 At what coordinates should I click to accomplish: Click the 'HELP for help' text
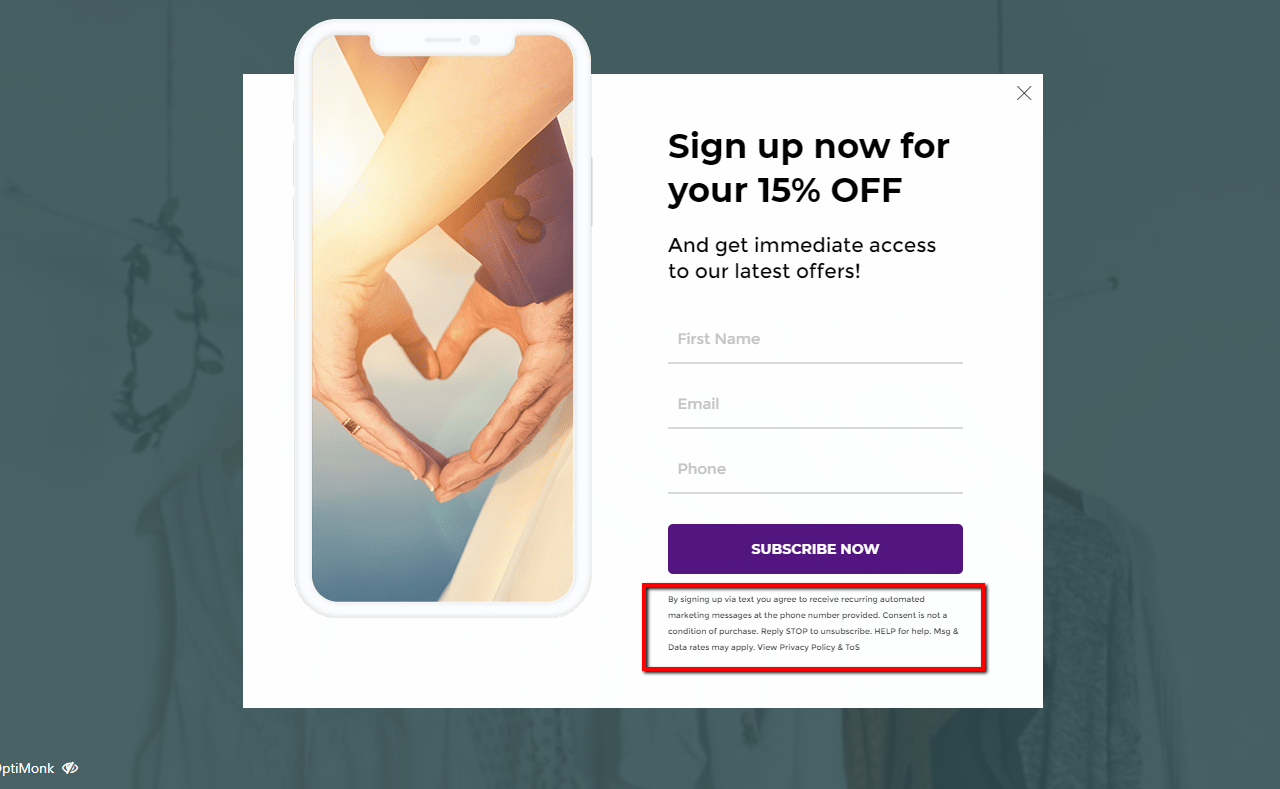point(903,631)
